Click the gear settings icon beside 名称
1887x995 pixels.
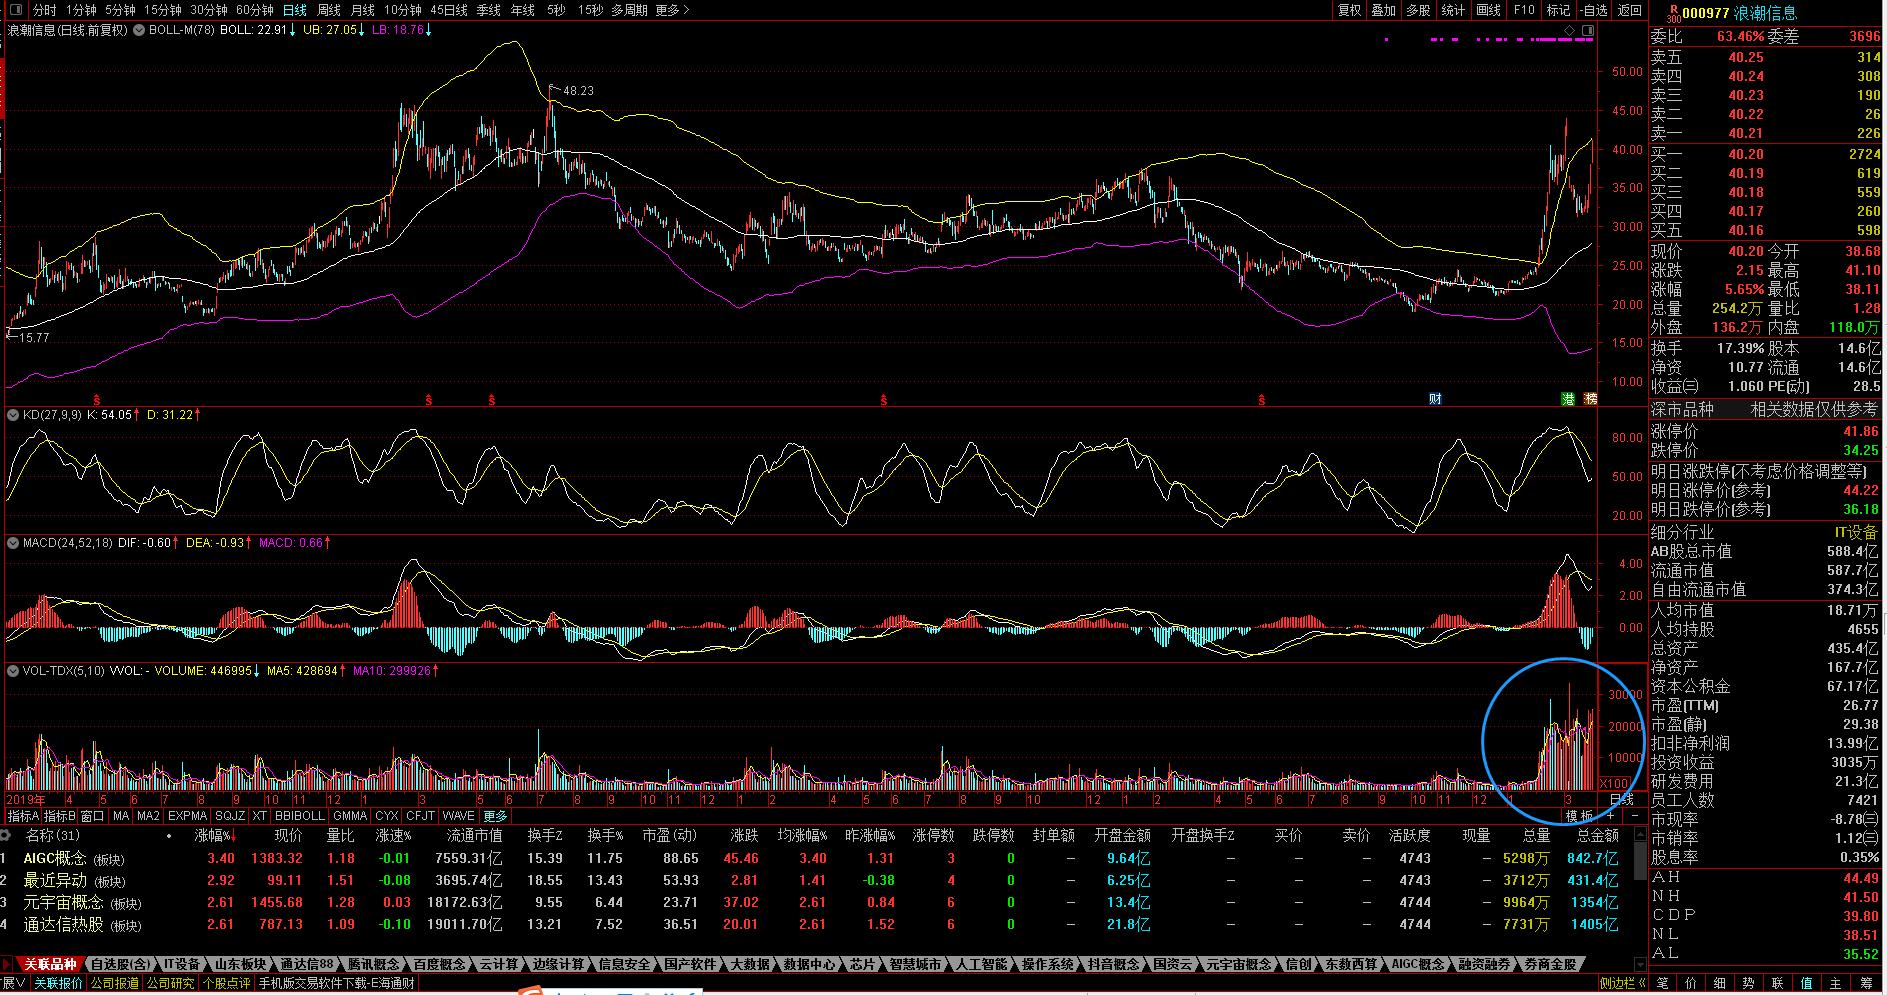[168, 836]
